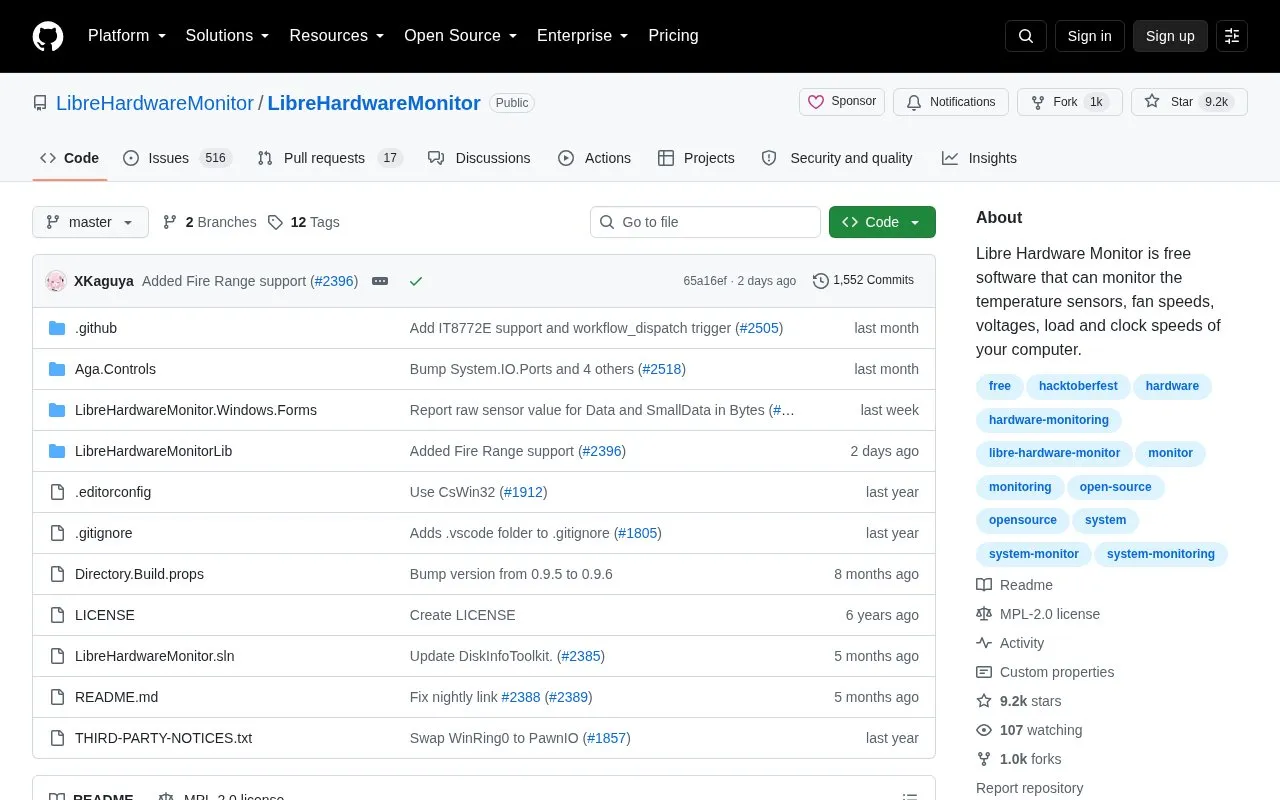Image resolution: width=1280 pixels, height=800 pixels.
Task: Click the GitHub logo home icon
Action: tap(48, 36)
